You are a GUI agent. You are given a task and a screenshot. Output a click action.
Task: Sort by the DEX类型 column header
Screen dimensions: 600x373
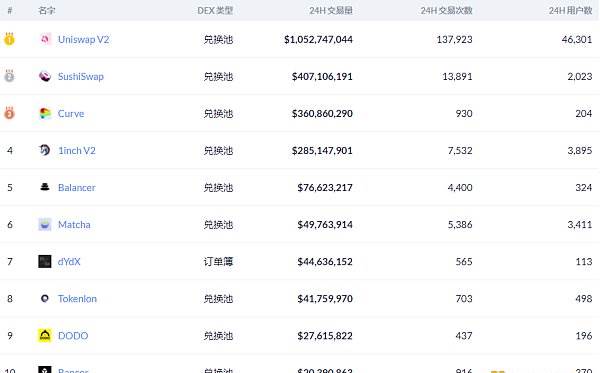(215, 10)
